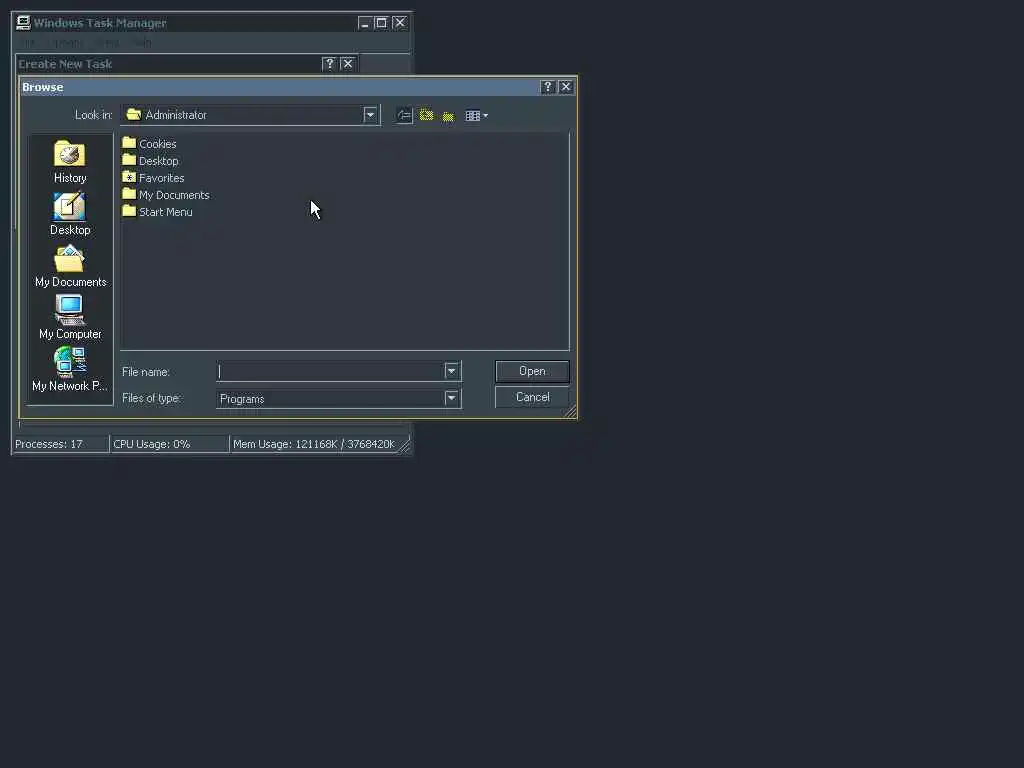Maximize the Windows Task Manager window

click(x=381, y=23)
